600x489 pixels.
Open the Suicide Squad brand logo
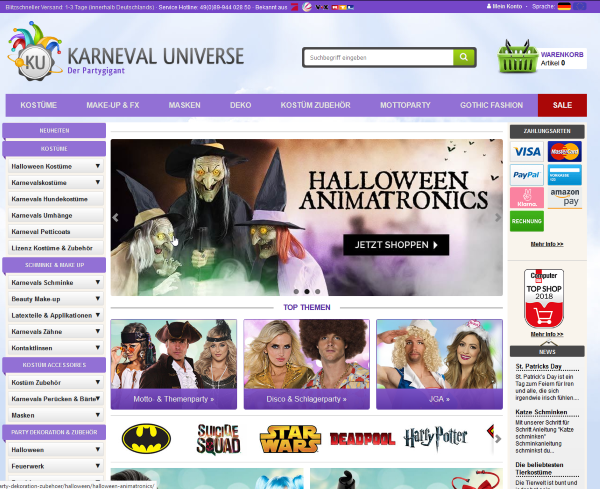(x=218, y=439)
